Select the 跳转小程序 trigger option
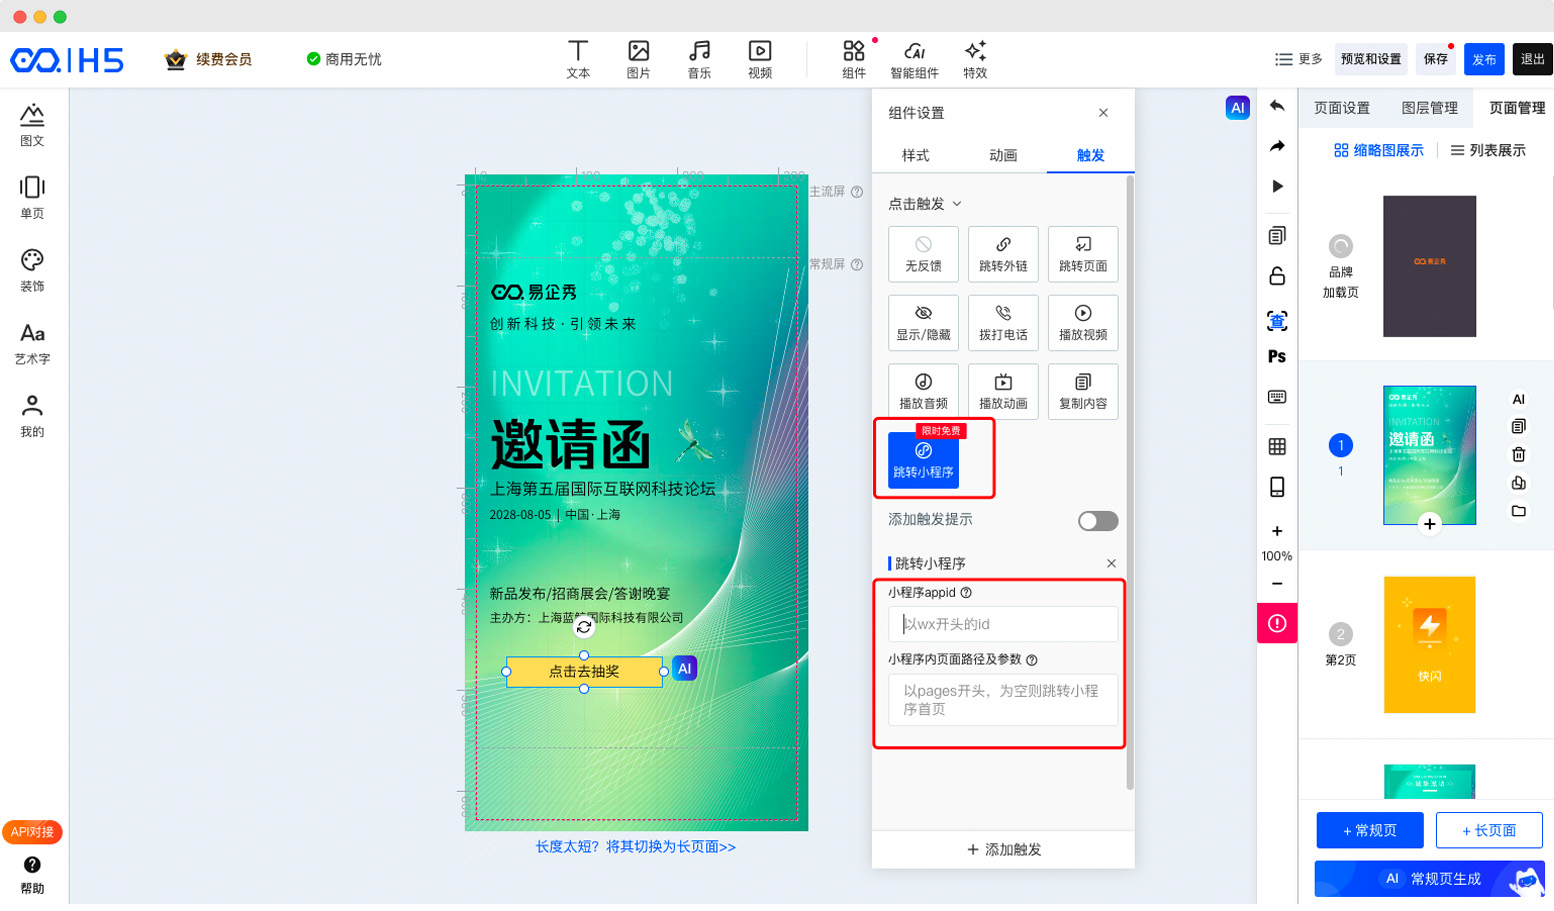The width and height of the screenshot is (1554, 911). click(923, 460)
